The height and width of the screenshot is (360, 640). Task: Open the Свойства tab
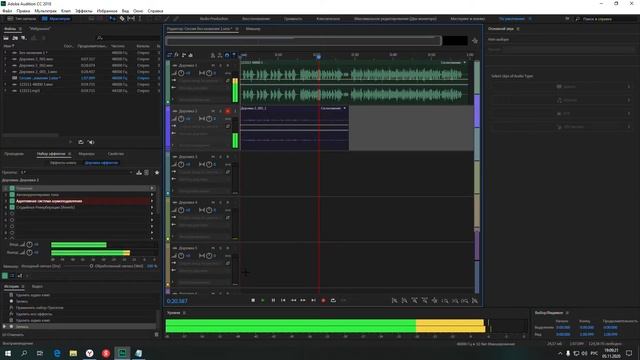pos(116,154)
